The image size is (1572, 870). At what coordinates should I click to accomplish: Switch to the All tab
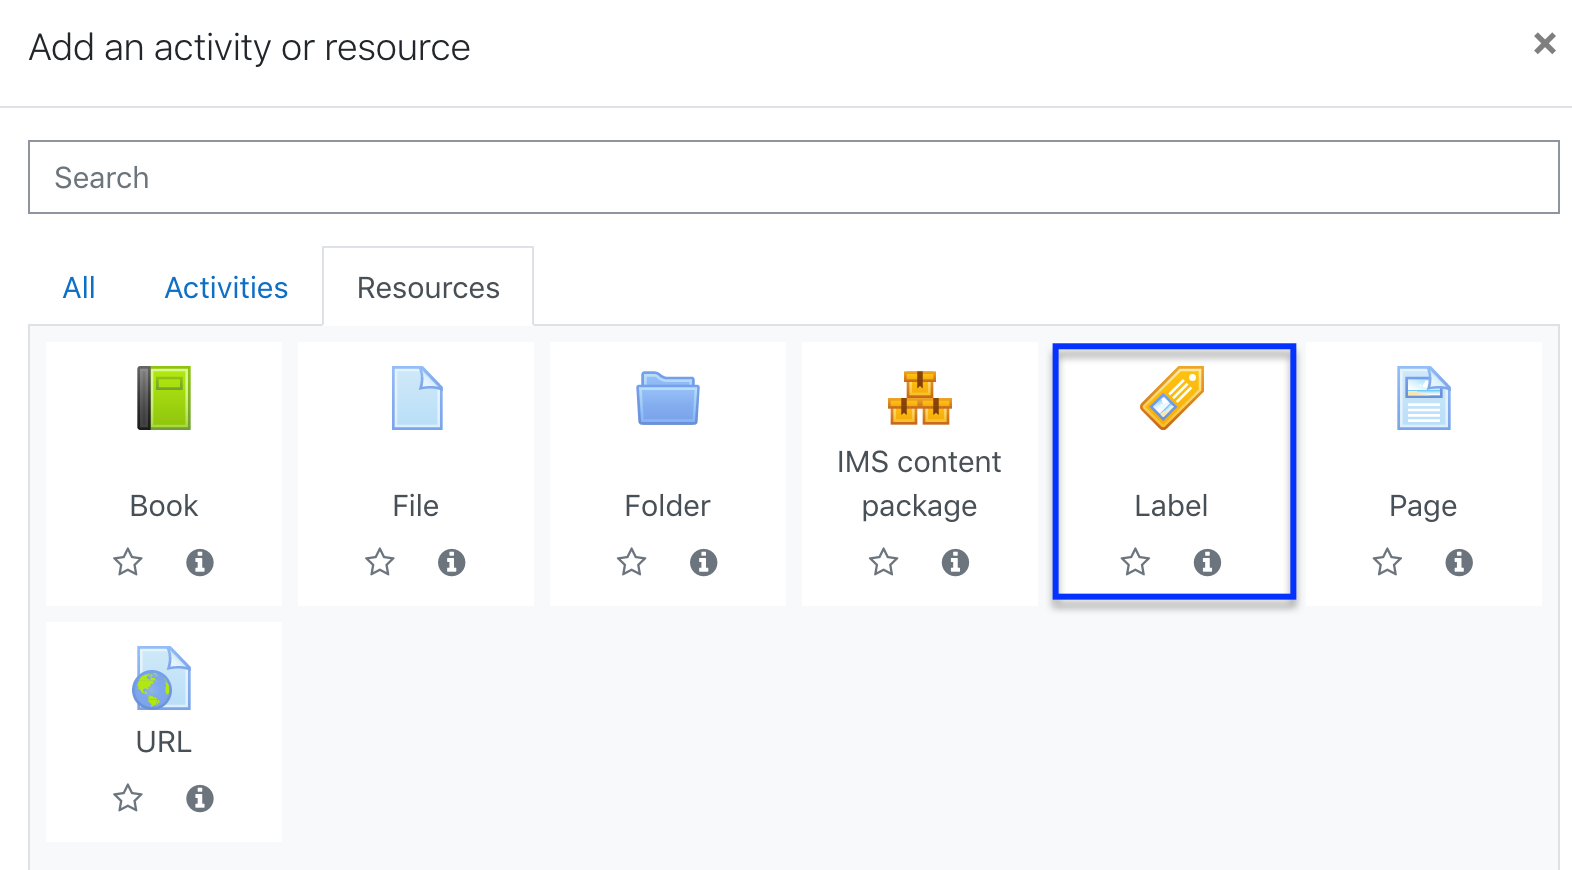pyautogui.click(x=79, y=288)
